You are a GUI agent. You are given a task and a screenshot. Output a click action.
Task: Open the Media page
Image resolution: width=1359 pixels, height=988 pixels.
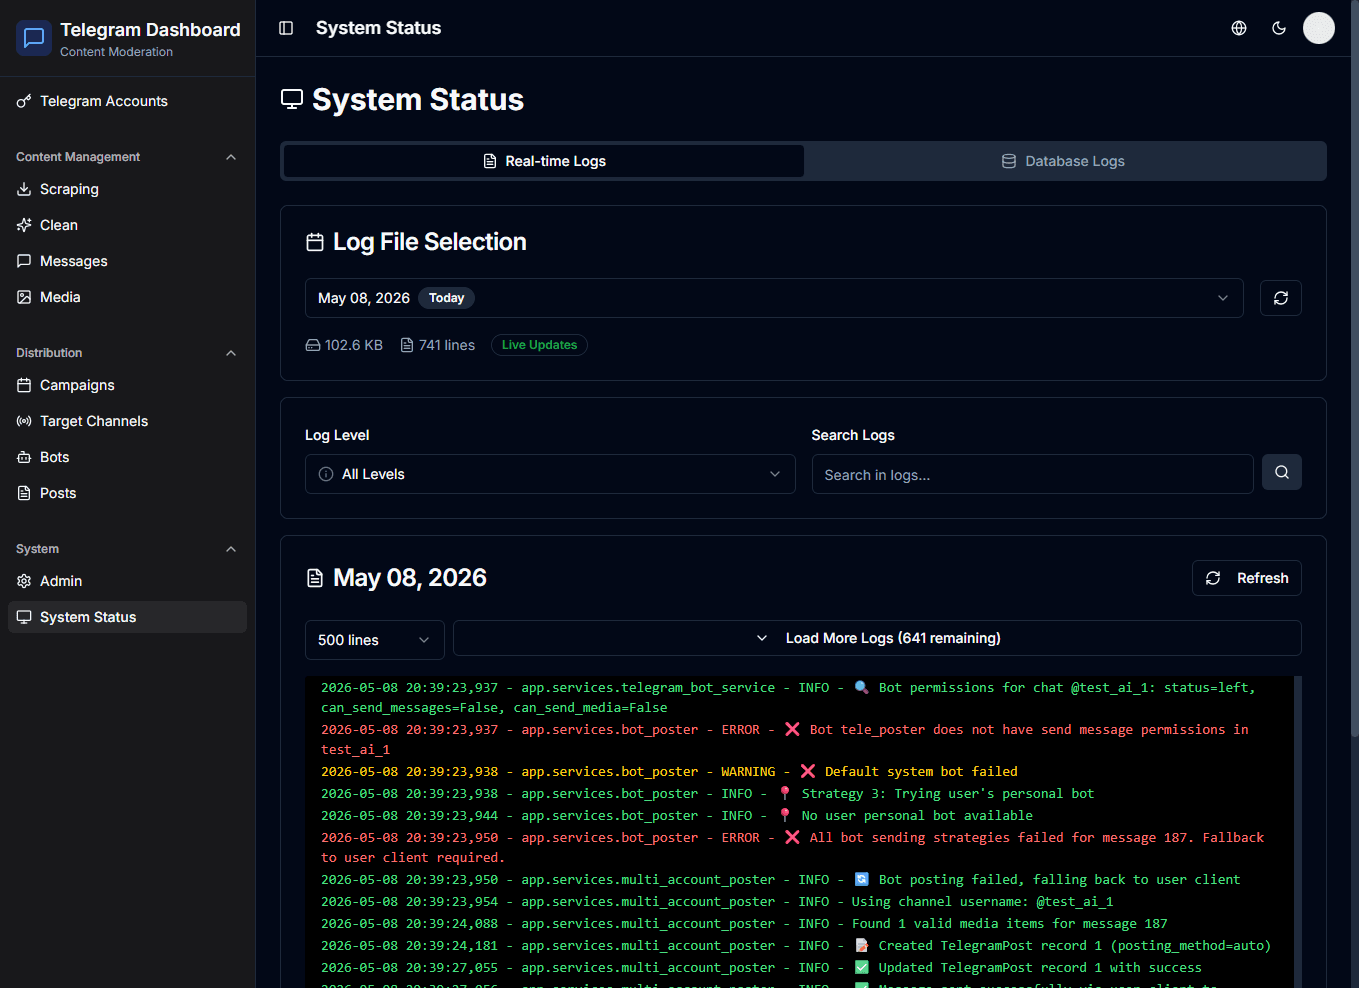pyautogui.click(x=127, y=297)
